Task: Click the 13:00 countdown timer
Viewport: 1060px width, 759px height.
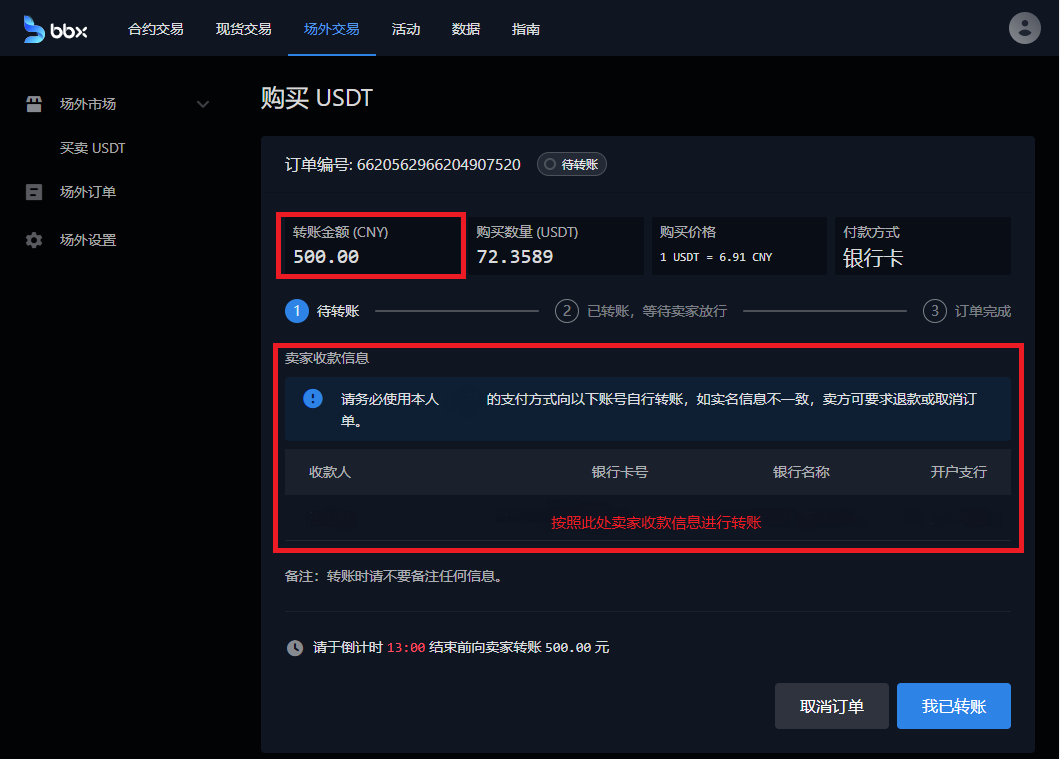Action: [406, 647]
